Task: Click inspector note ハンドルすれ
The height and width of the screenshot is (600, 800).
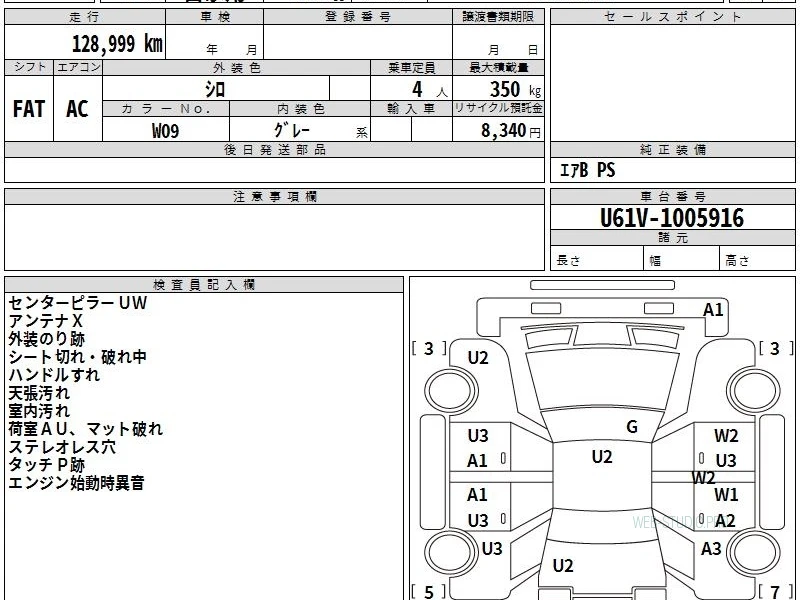Action: 54,374
